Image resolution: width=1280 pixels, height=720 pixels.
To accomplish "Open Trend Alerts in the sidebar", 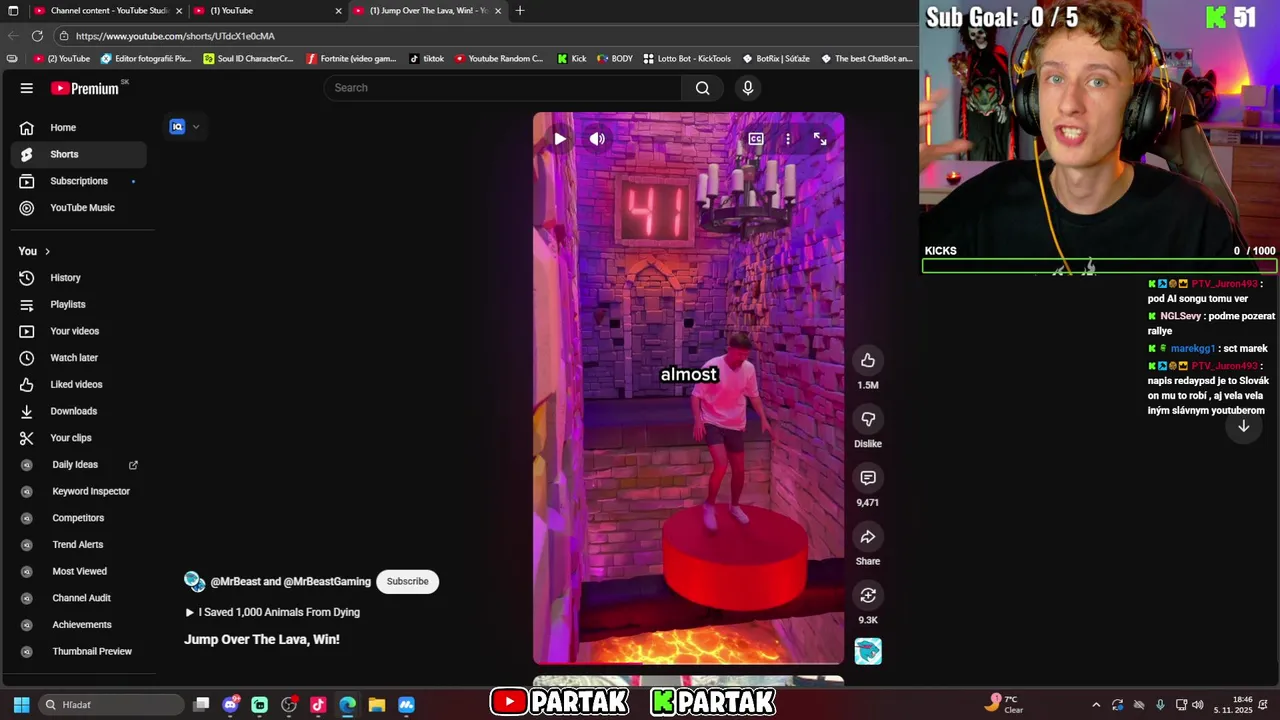I will pos(78,545).
